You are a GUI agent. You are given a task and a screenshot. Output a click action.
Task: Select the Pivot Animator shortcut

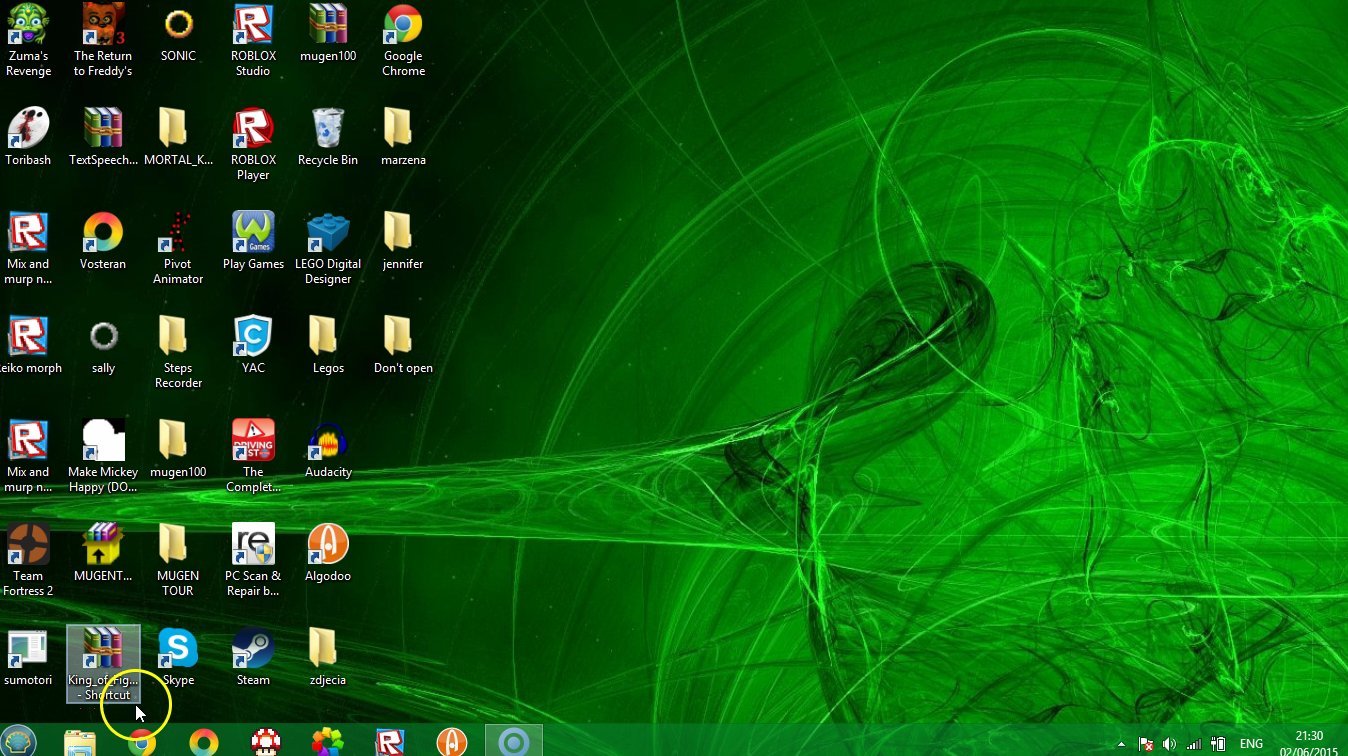tap(178, 248)
